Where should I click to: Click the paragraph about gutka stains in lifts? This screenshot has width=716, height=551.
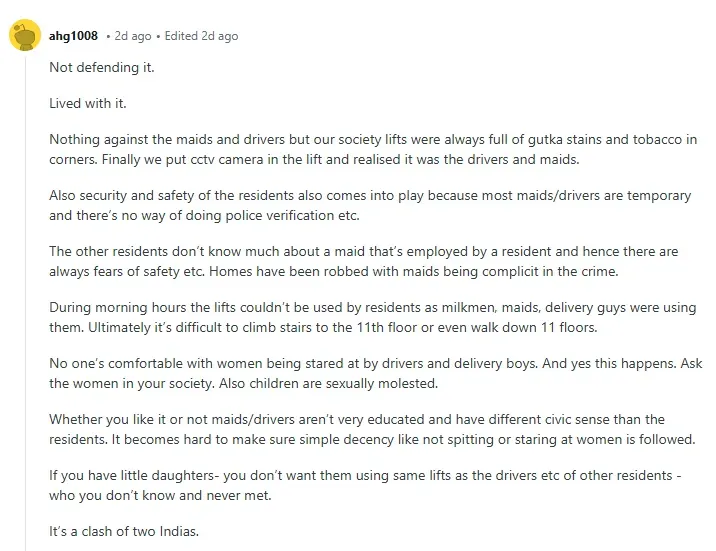[x=373, y=149]
